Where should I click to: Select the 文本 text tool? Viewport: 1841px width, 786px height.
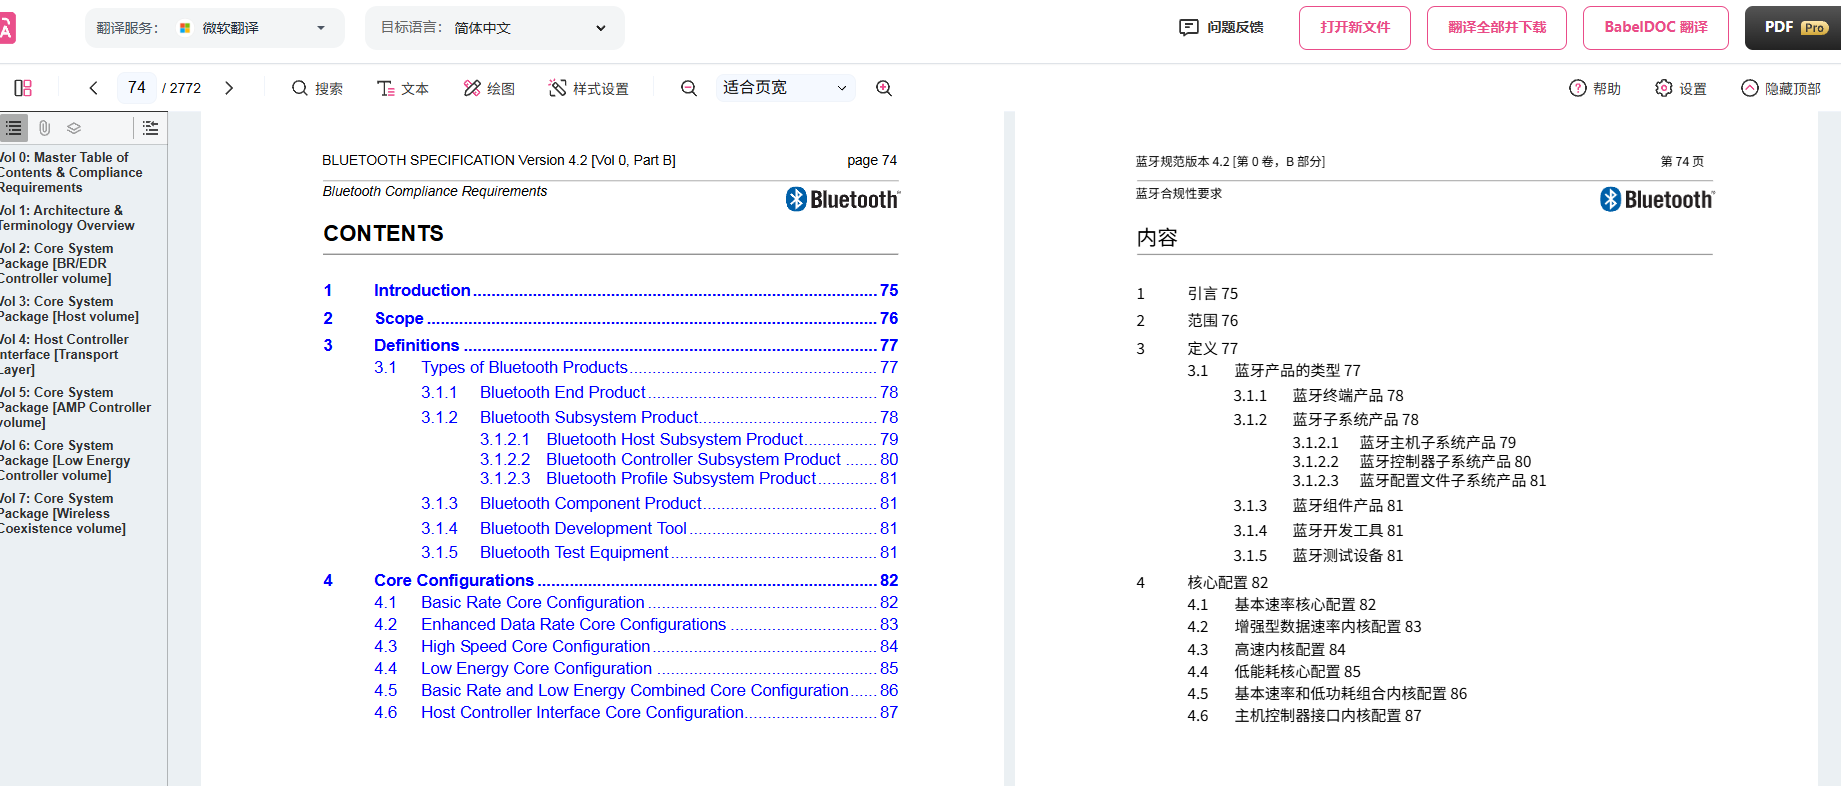(403, 88)
